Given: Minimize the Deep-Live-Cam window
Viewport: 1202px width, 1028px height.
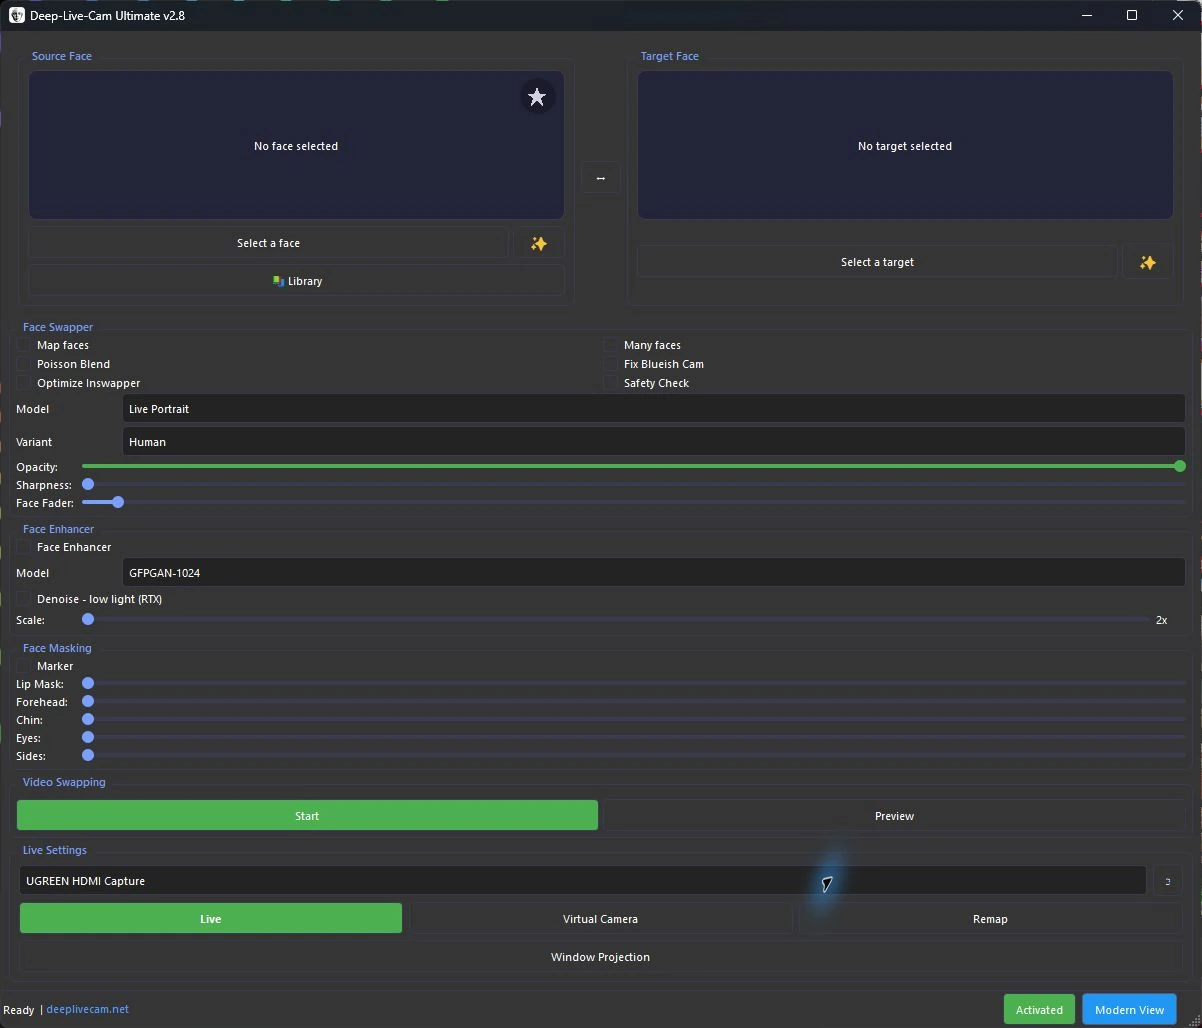Looking at the screenshot, I should pos(1087,15).
